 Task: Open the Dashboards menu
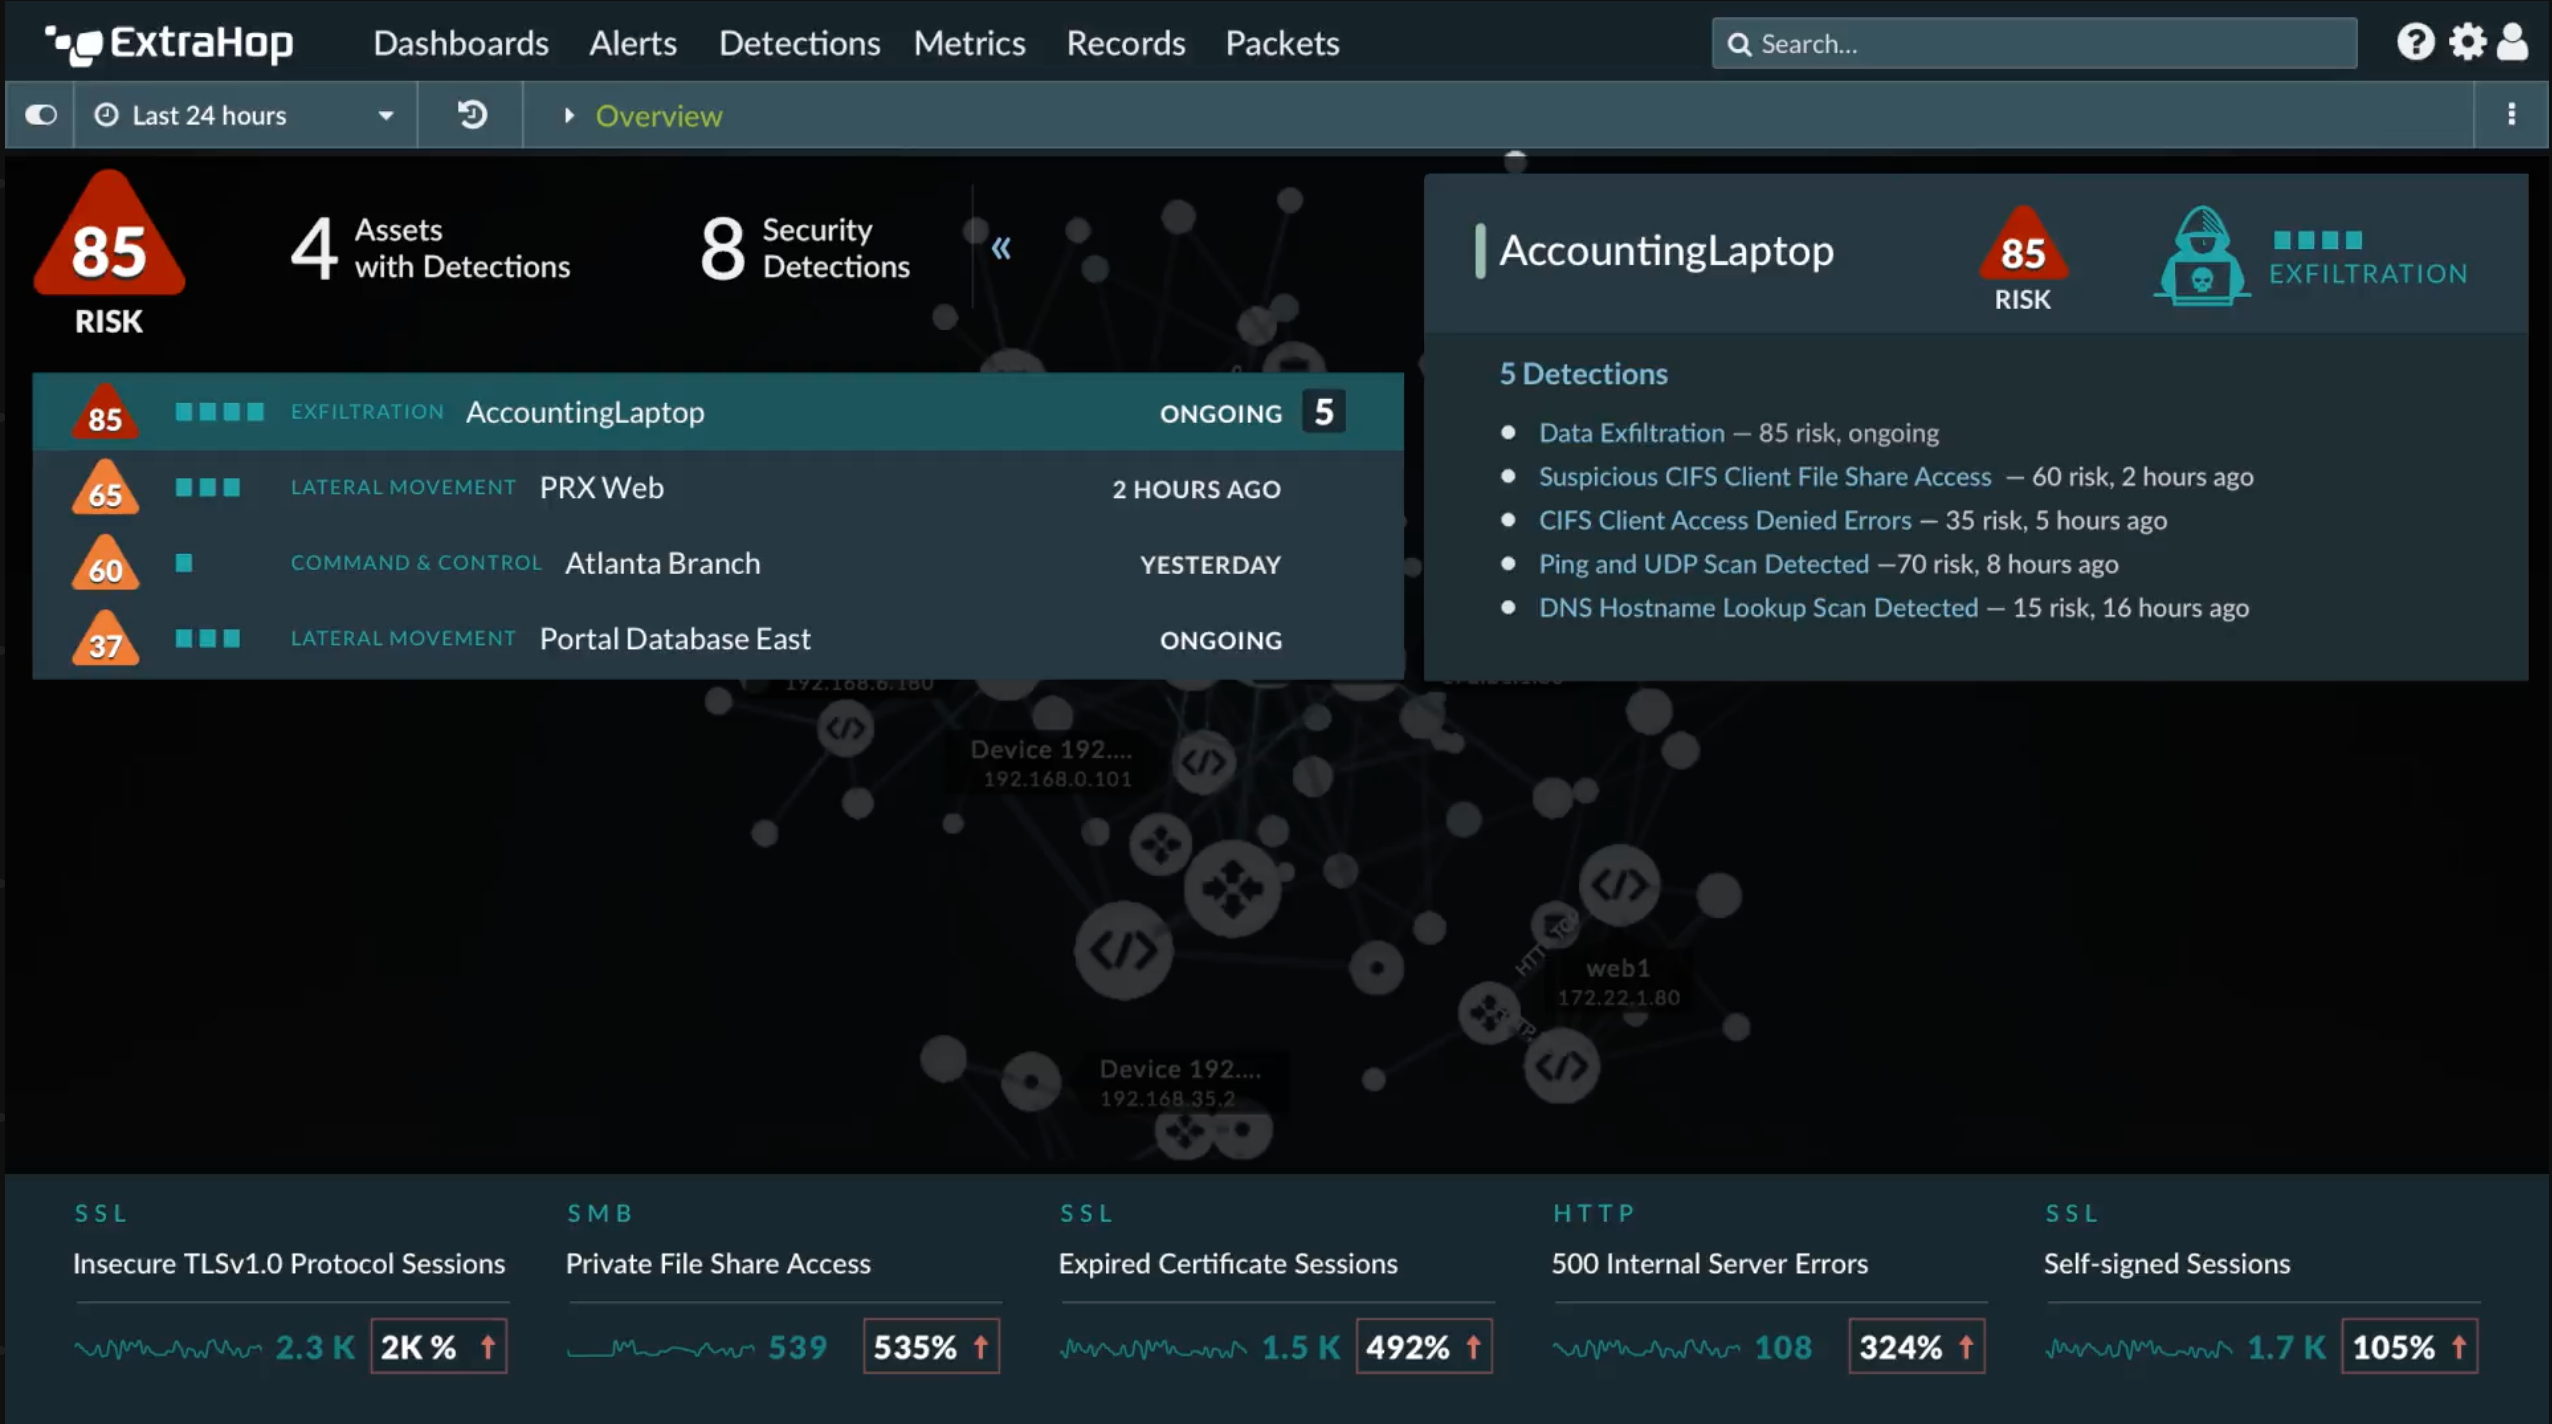[x=461, y=43]
